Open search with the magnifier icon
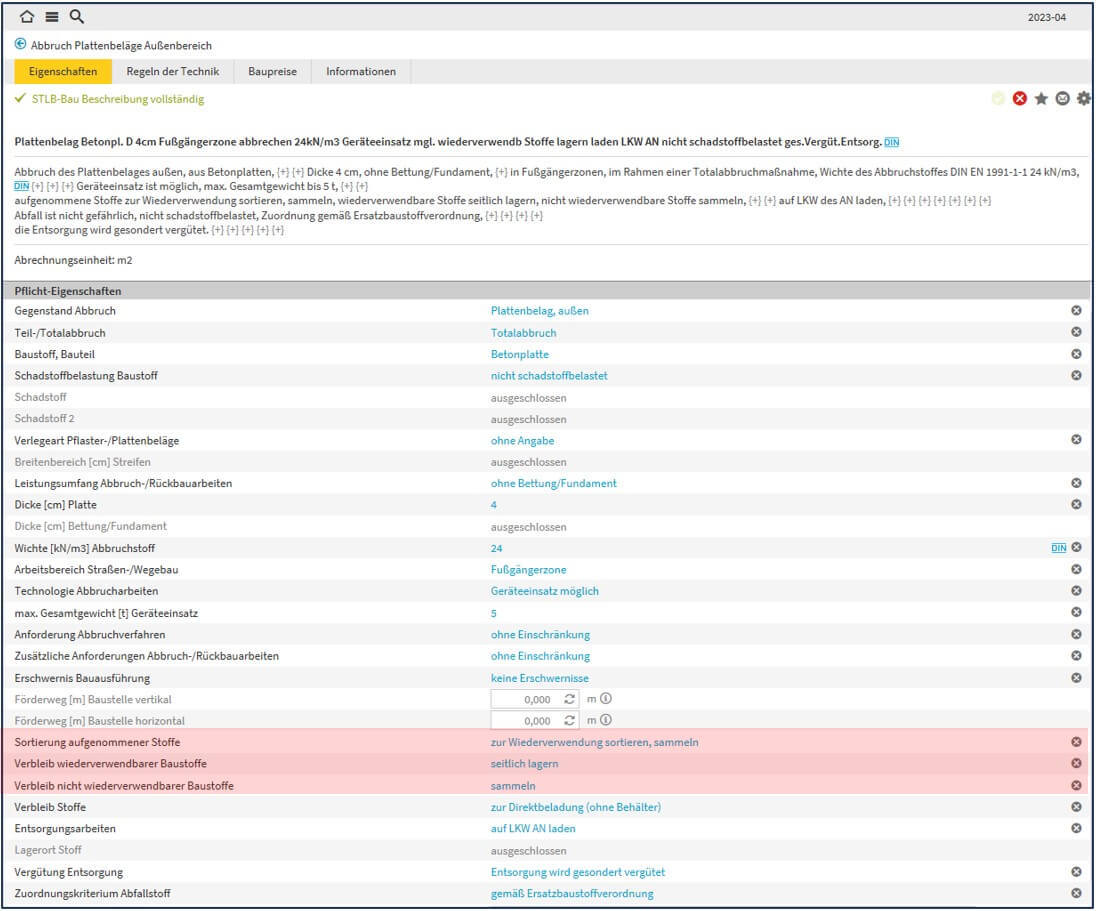The height and width of the screenshot is (911, 1096). coord(77,16)
